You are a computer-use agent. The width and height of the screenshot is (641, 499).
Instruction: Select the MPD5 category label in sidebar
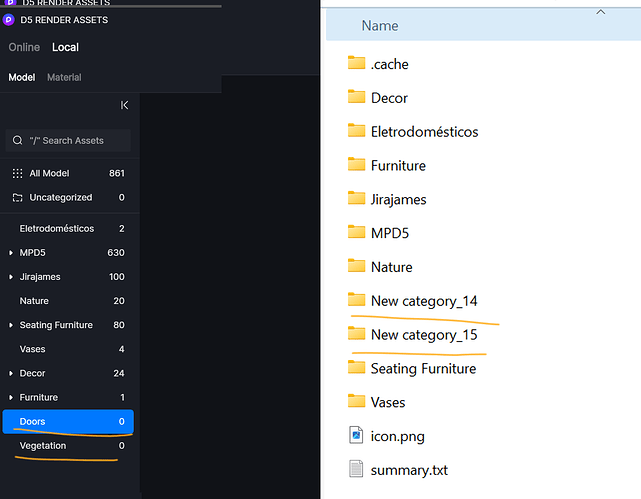33,253
